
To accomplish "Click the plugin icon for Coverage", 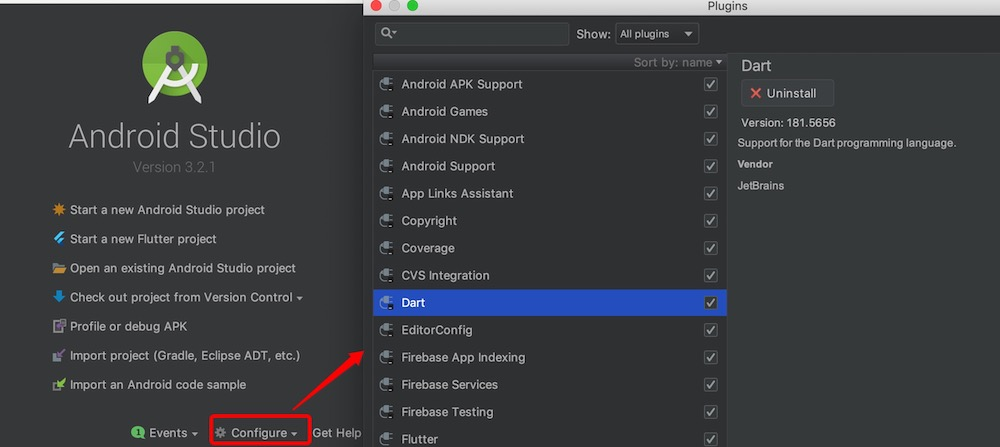I will click(x=386, y=249).
